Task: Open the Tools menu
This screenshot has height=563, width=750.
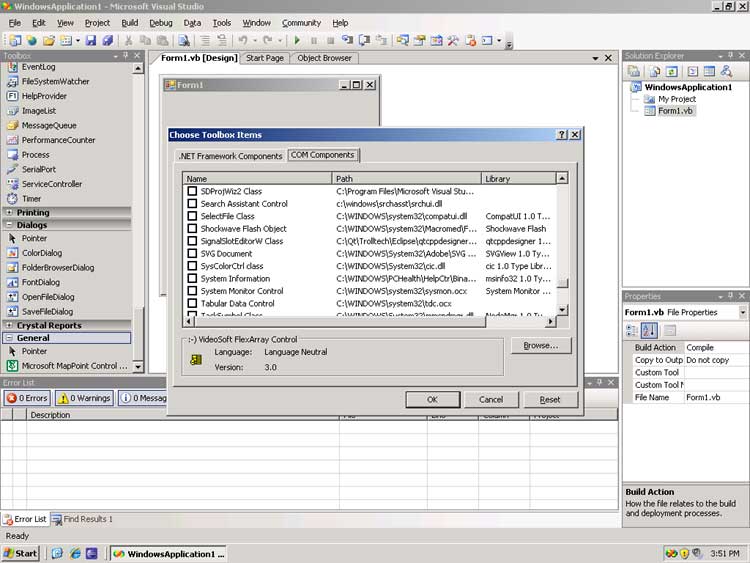Action: click(x=221, y=23)
